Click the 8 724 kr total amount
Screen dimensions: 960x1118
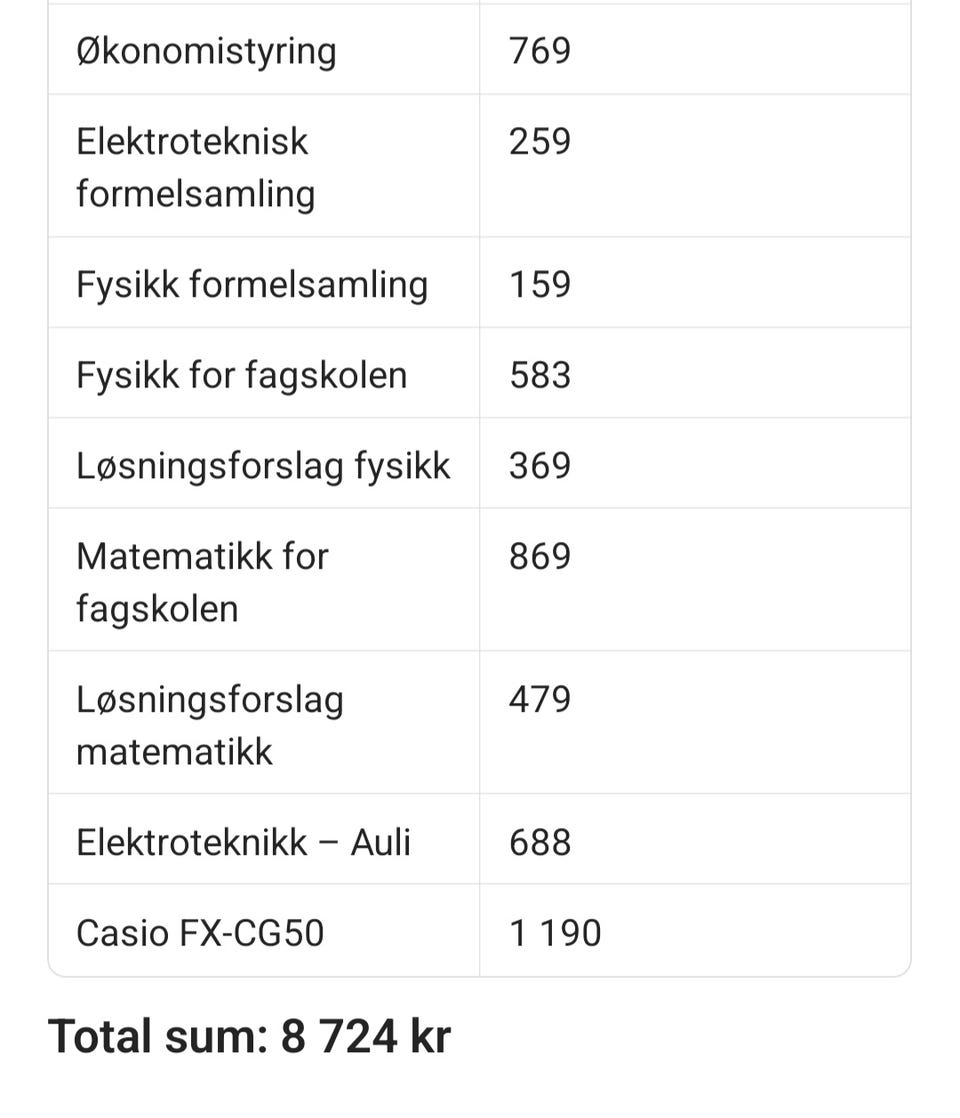(x=366, y=1035)
